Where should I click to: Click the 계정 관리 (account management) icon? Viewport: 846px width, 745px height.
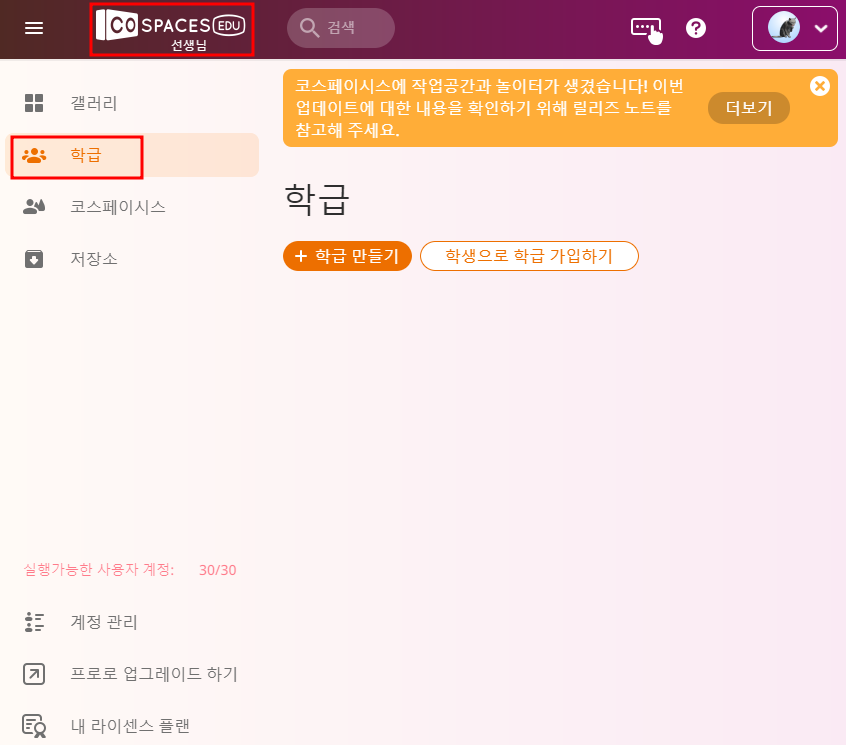pos(33,622)
